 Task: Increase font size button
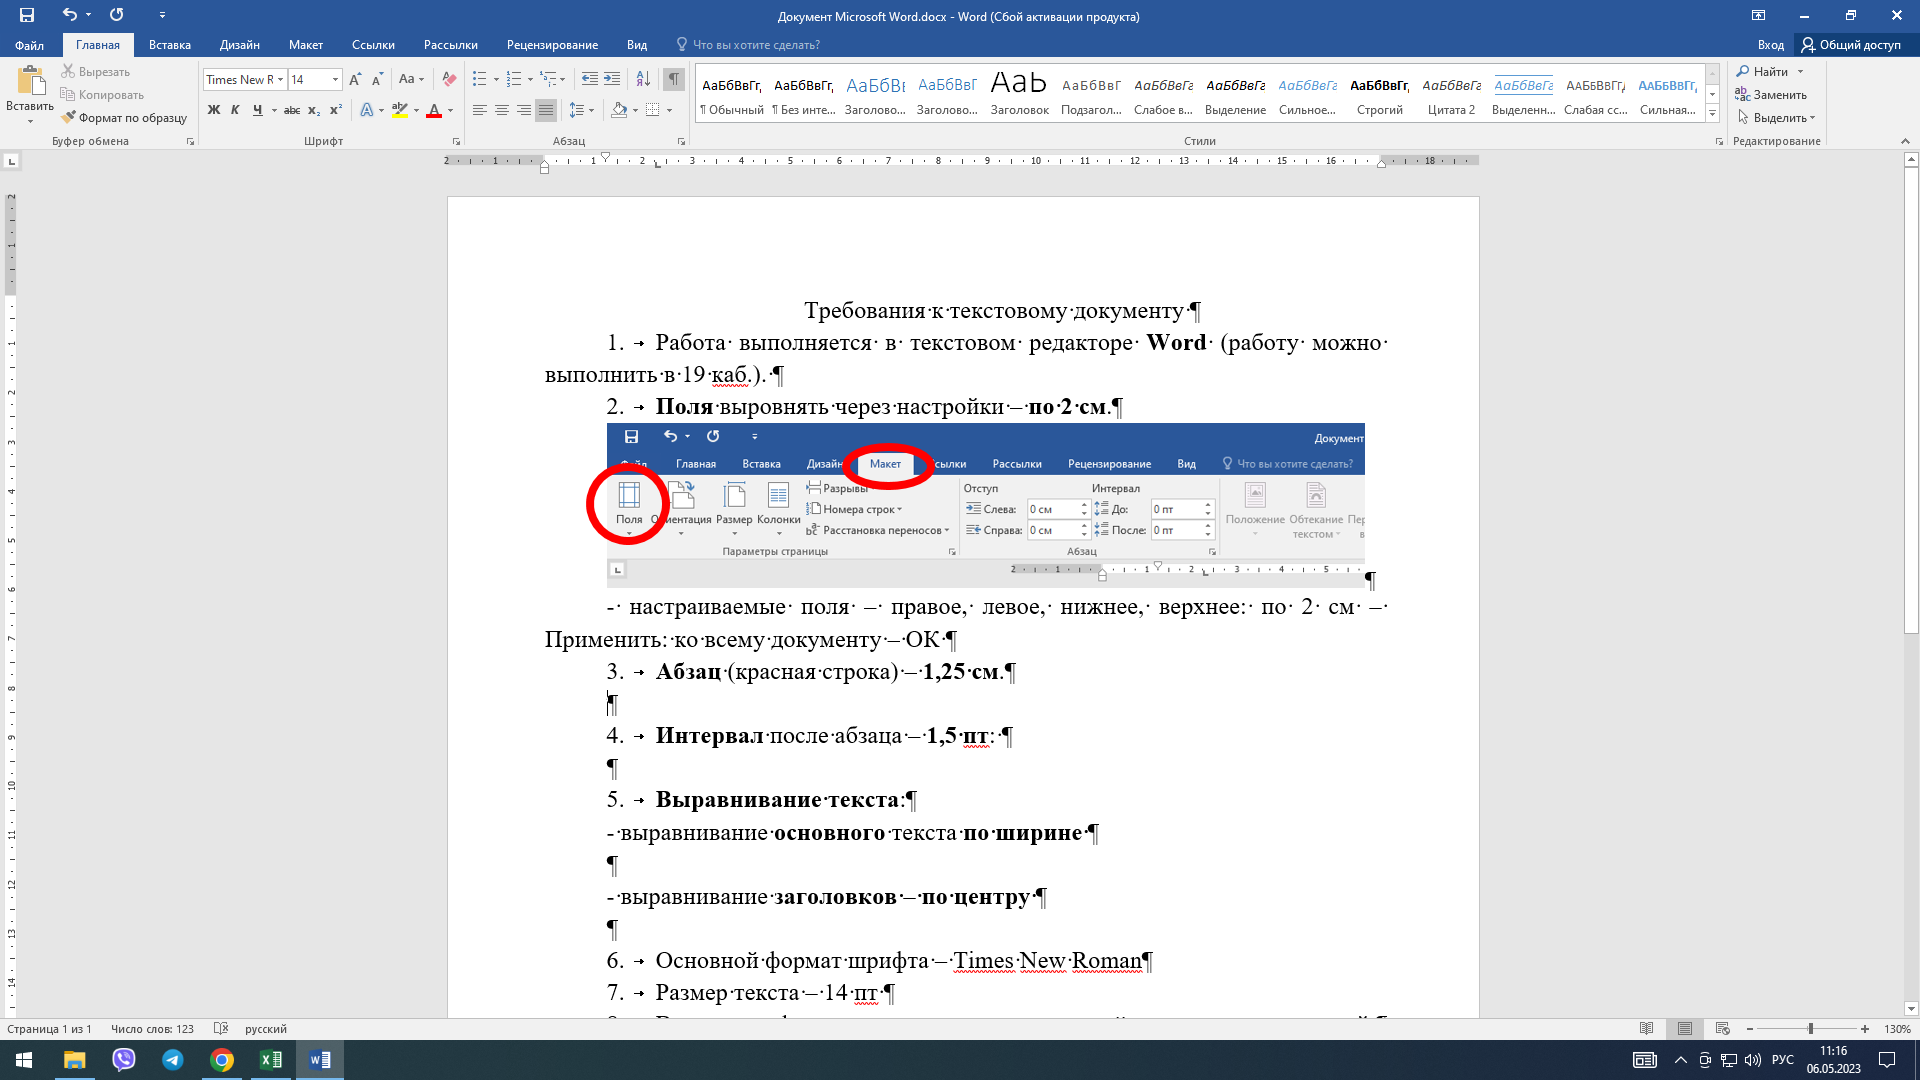pos(355,79)
